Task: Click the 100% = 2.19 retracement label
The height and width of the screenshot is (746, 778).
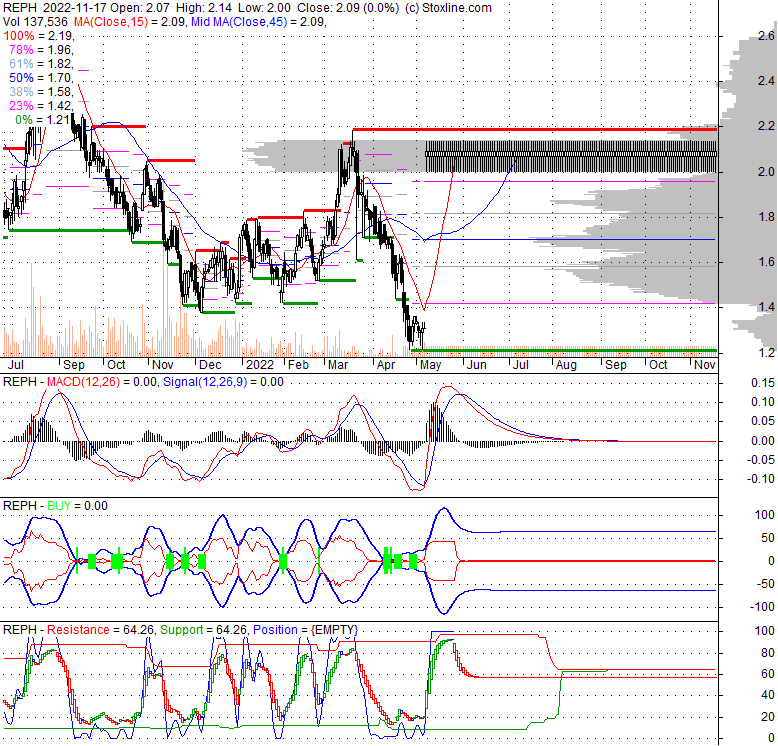Action: click(39, 36)
